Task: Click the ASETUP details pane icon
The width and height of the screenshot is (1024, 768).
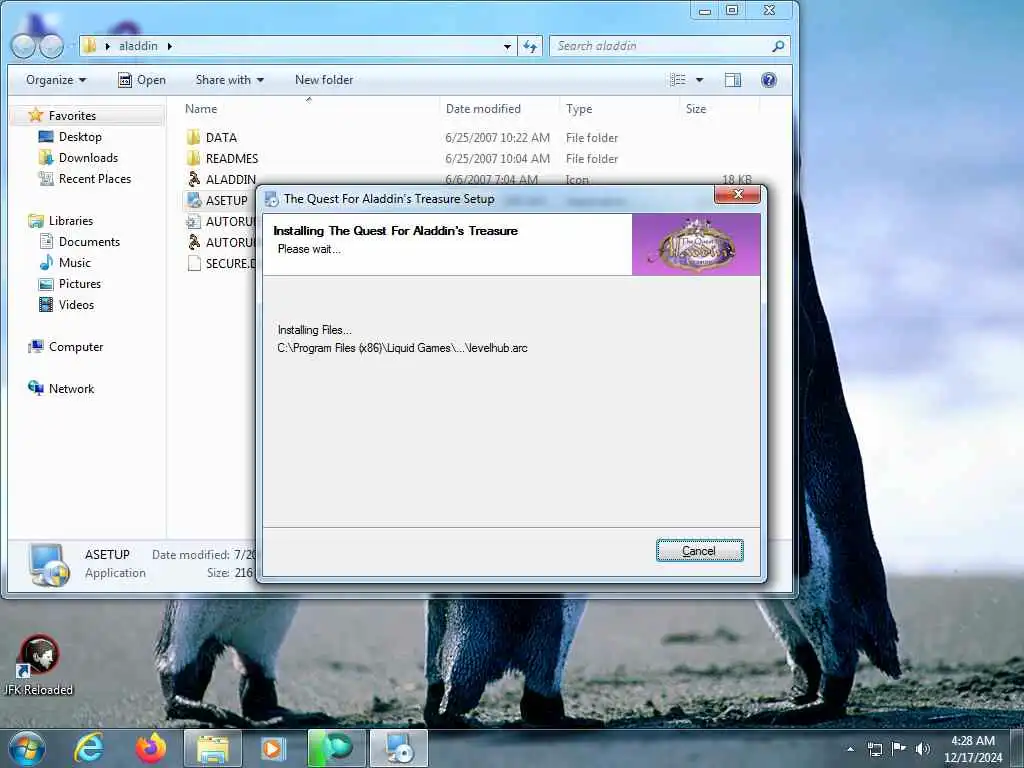Action: pyautogui.click(x=49, y=564)
